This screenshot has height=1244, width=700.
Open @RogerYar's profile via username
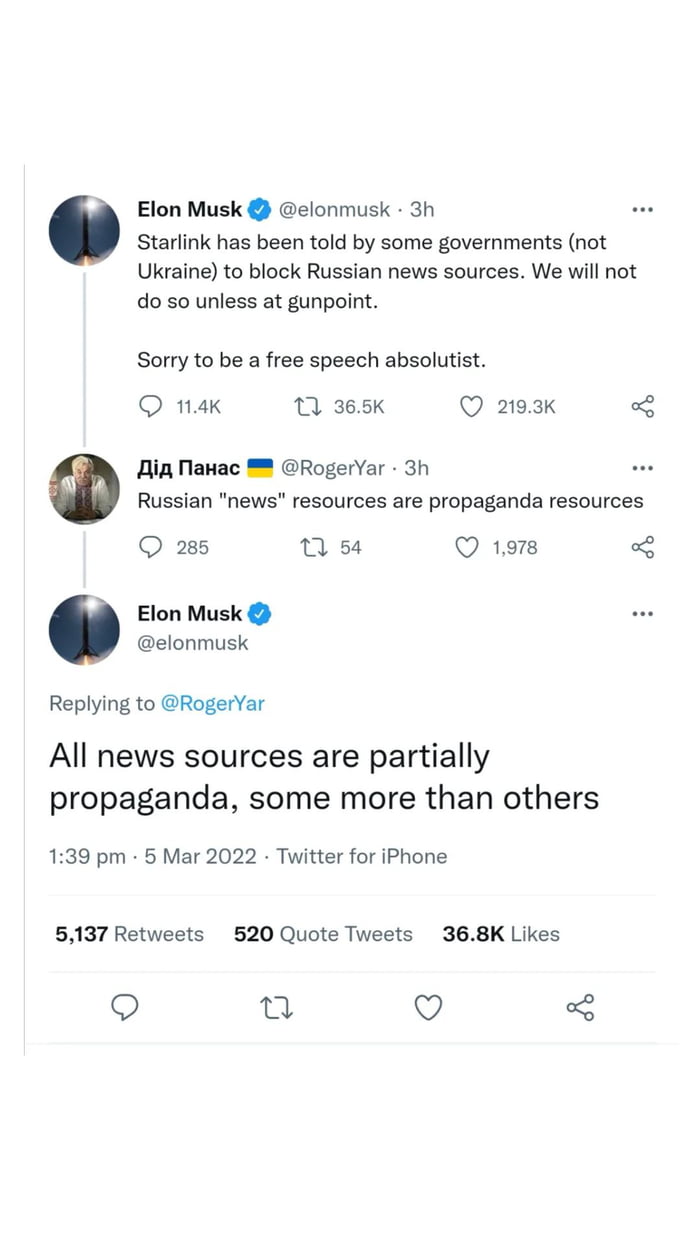[x=332, y=467]
